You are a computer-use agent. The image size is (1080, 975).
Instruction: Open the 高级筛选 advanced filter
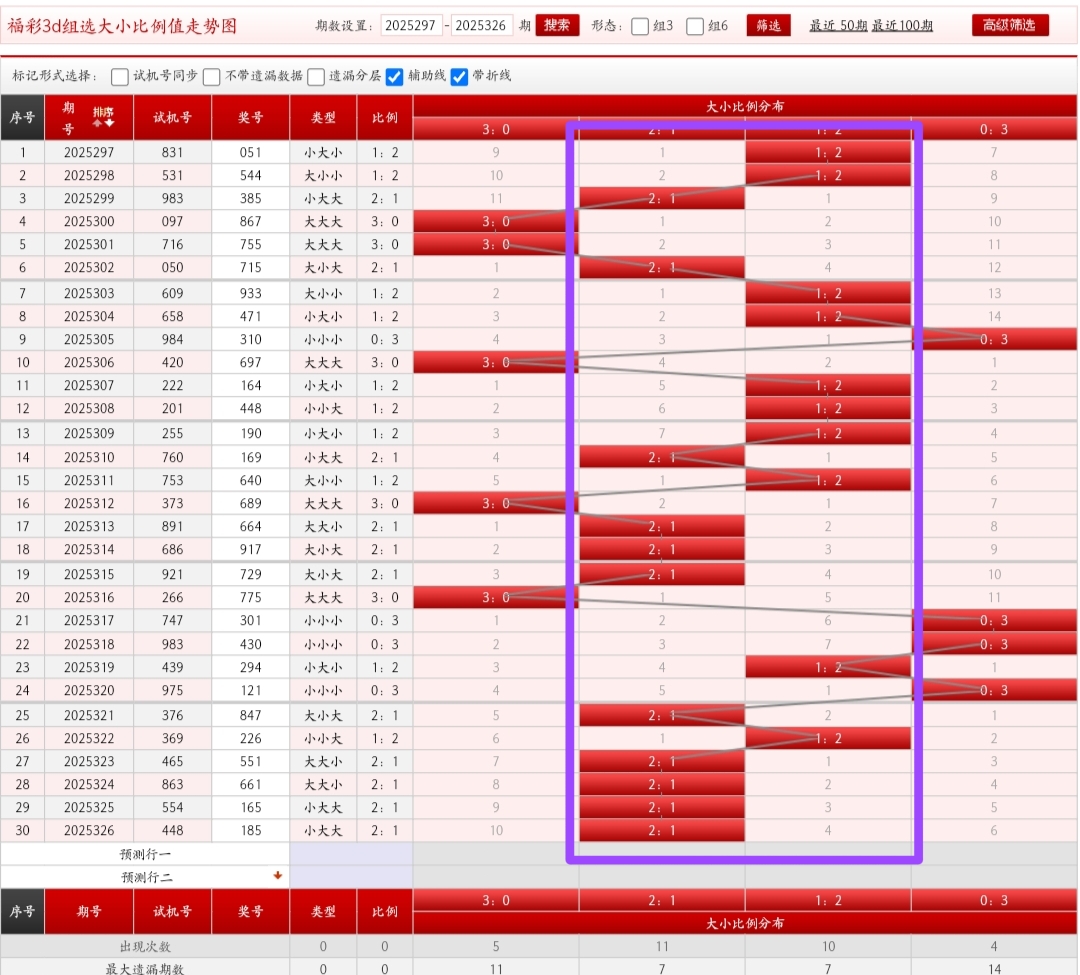click(1010, 25)
